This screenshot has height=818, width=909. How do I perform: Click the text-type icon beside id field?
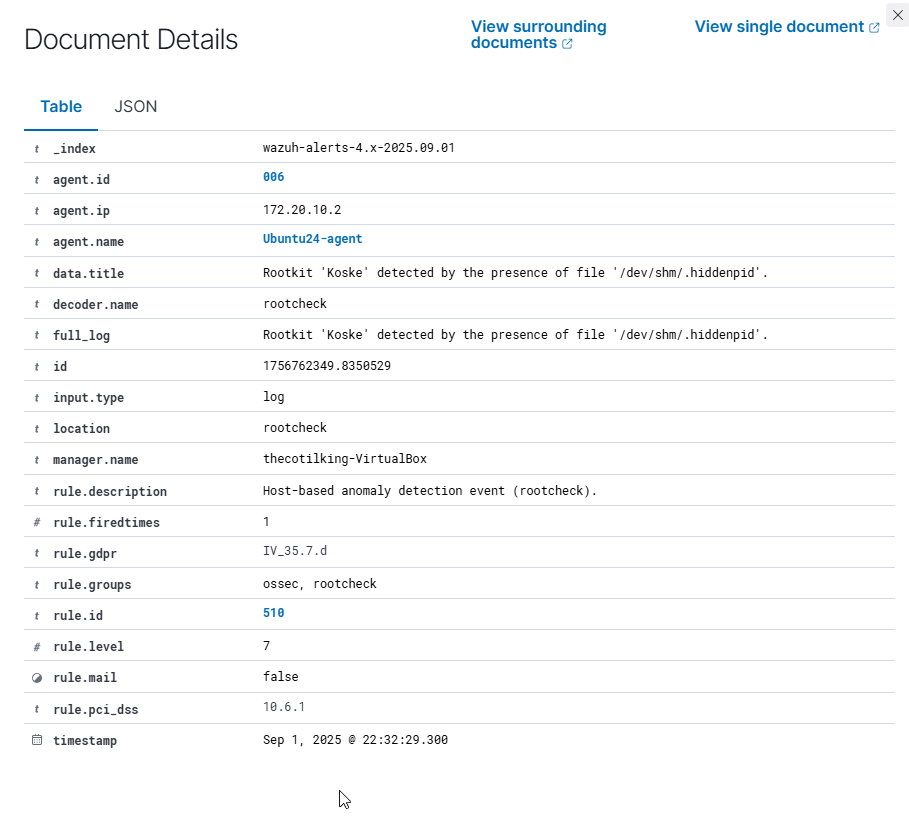click(x=37, y=366)
